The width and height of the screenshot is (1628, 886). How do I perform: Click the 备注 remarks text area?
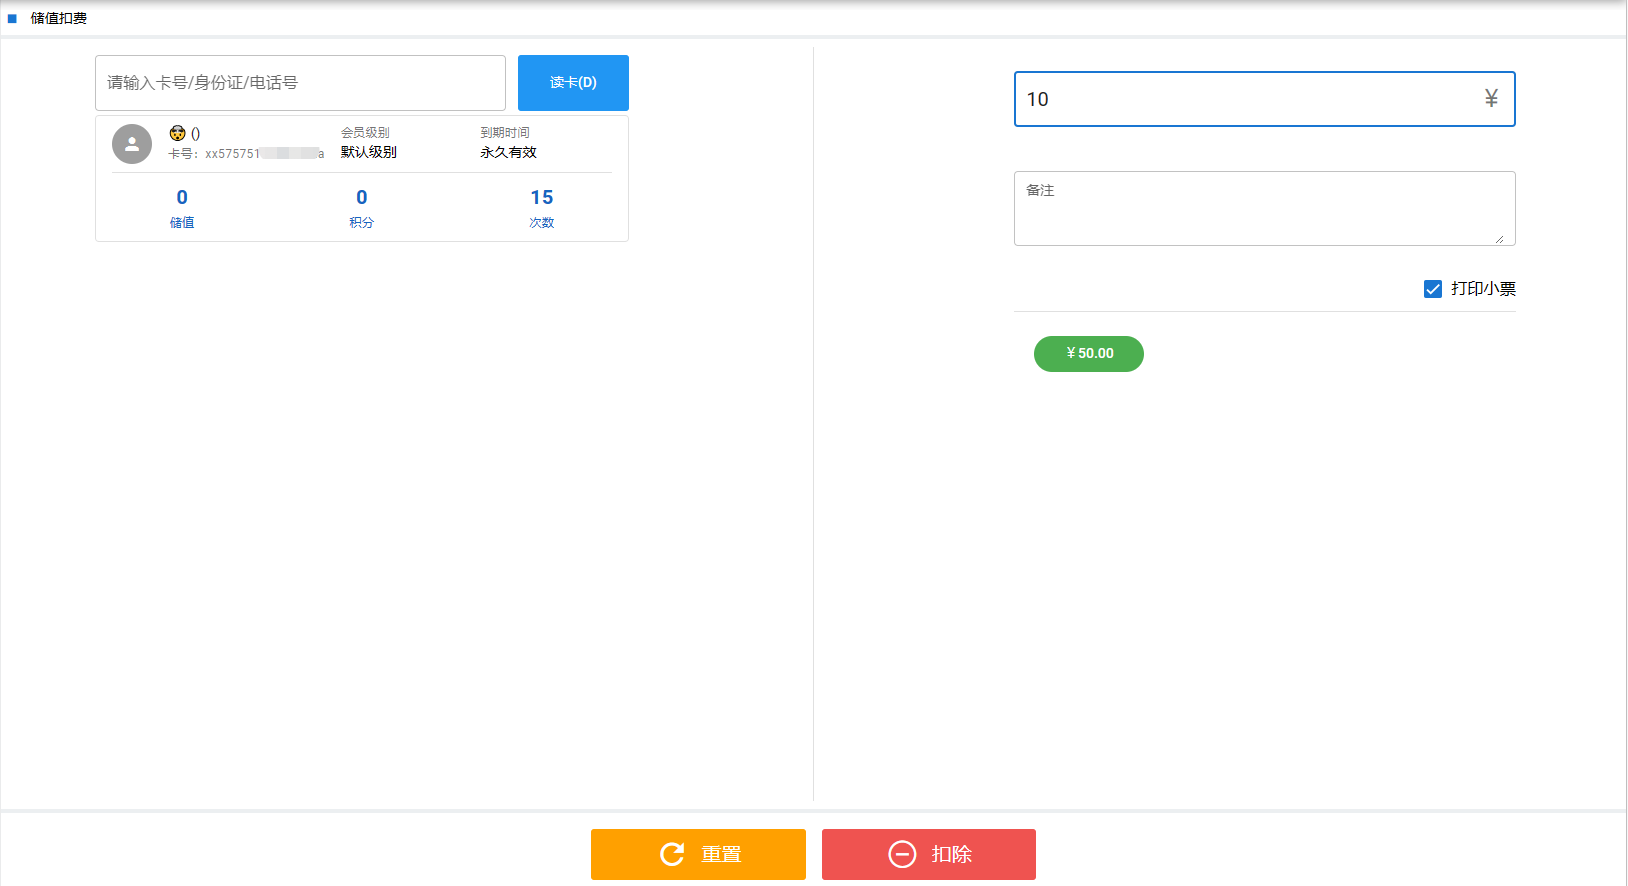(x=1265, y=208)
